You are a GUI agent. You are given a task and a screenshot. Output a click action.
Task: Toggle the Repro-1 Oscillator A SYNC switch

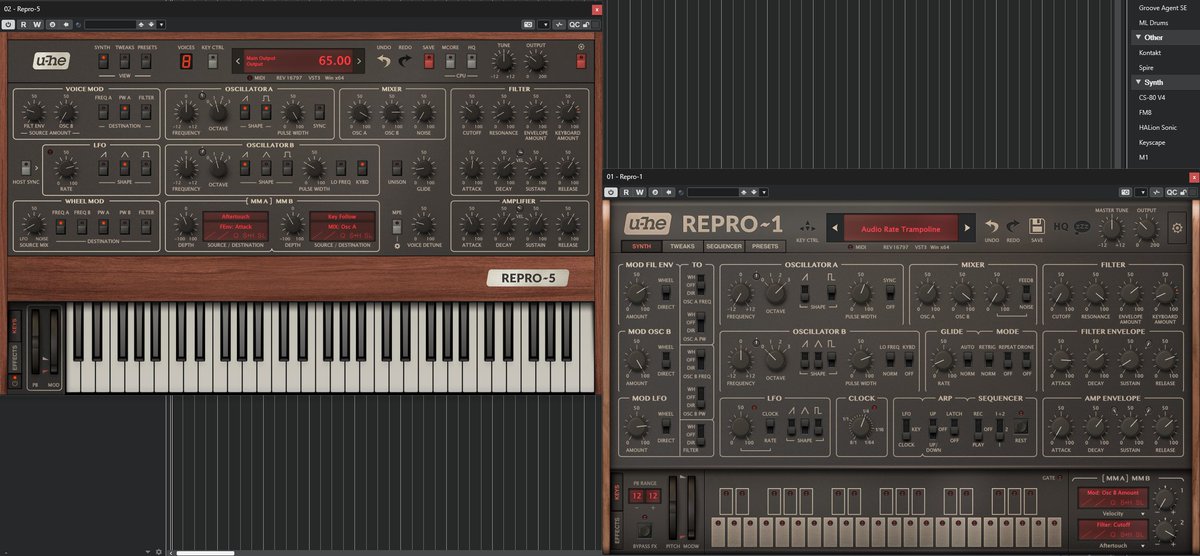click(889, 292)
